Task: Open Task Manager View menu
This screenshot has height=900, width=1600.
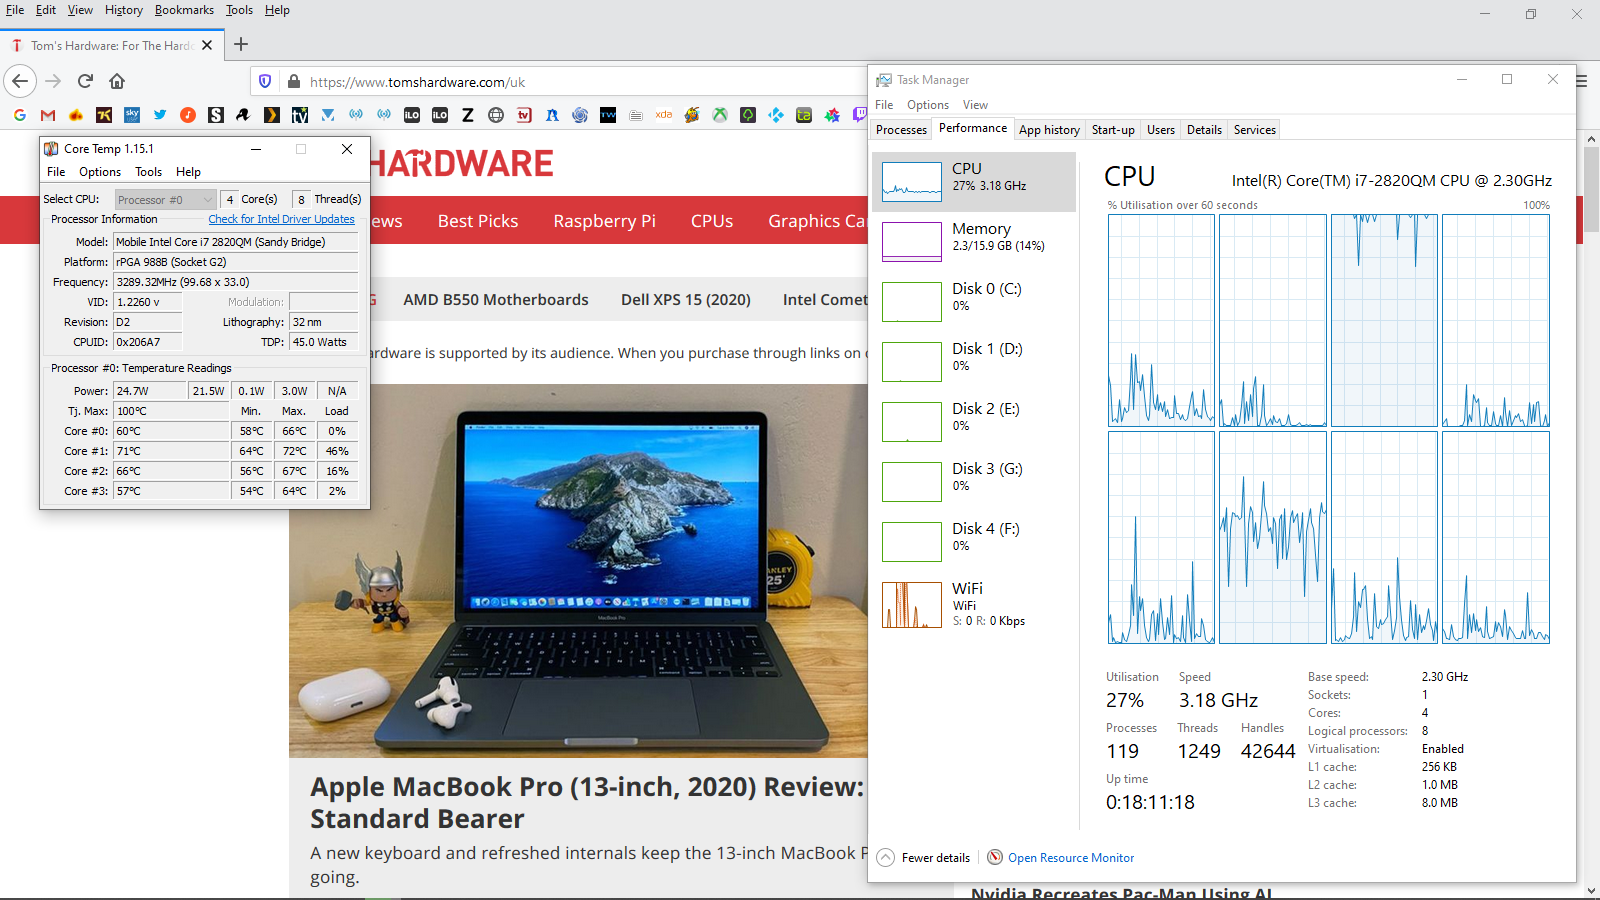Action: coord(975,105)
